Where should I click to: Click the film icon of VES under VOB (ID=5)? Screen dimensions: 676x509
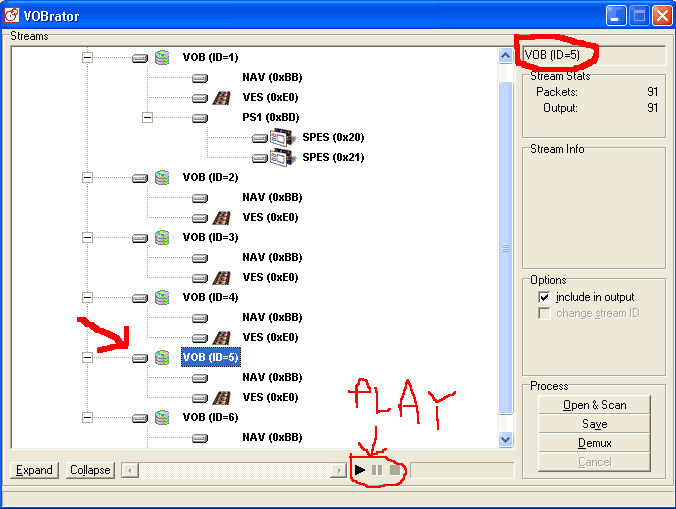click(x=222, y=397)
